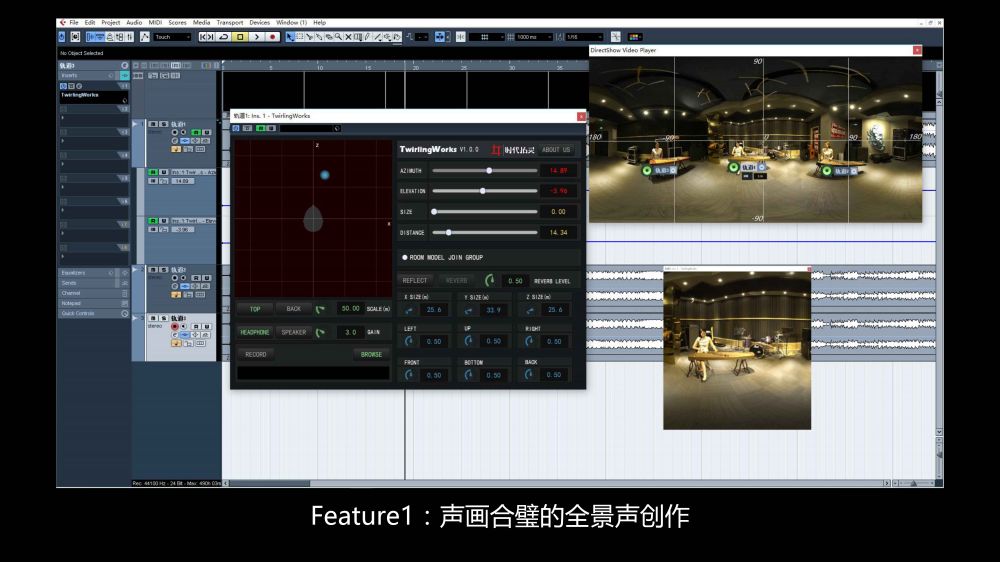Screen dimensions: 1000x562
Task: Click the AZIMUTH slider handle
Action: (489, 171)
